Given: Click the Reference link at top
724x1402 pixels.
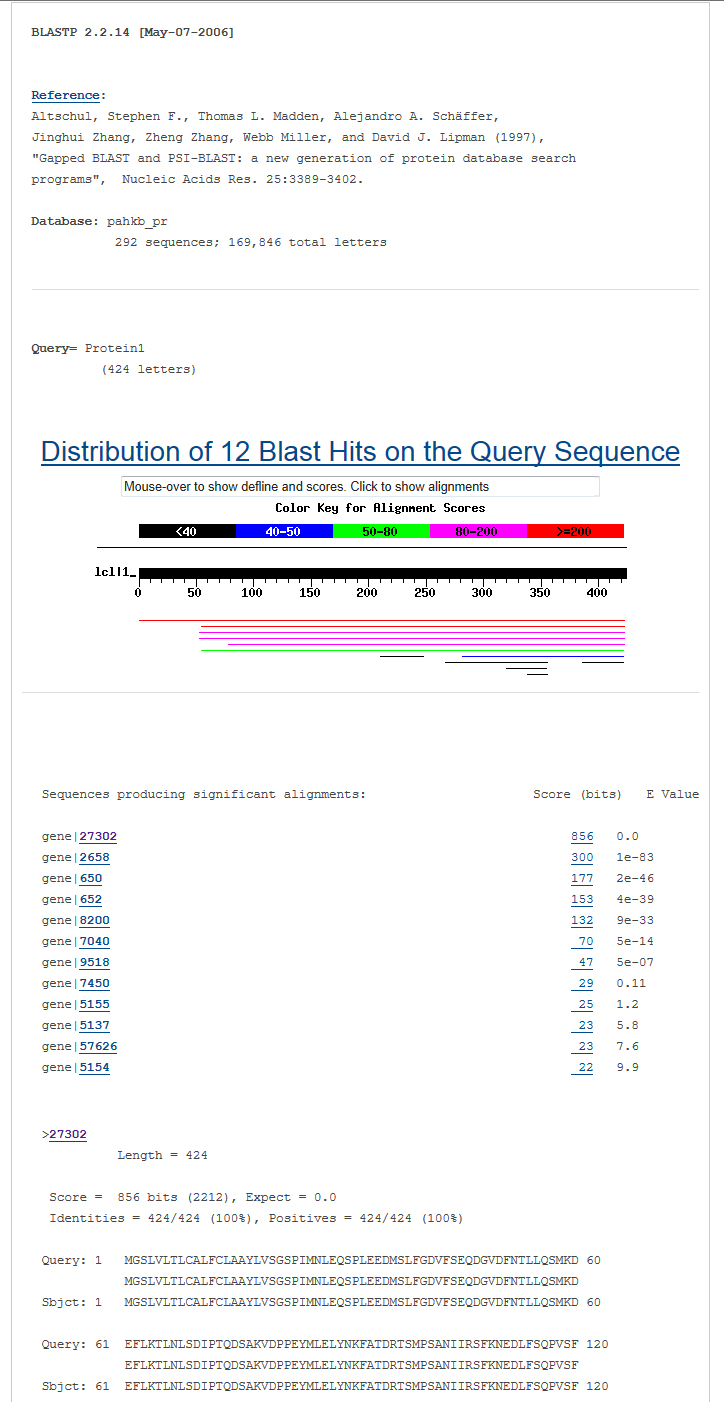Looking at the screenshot, I should 65,96.
